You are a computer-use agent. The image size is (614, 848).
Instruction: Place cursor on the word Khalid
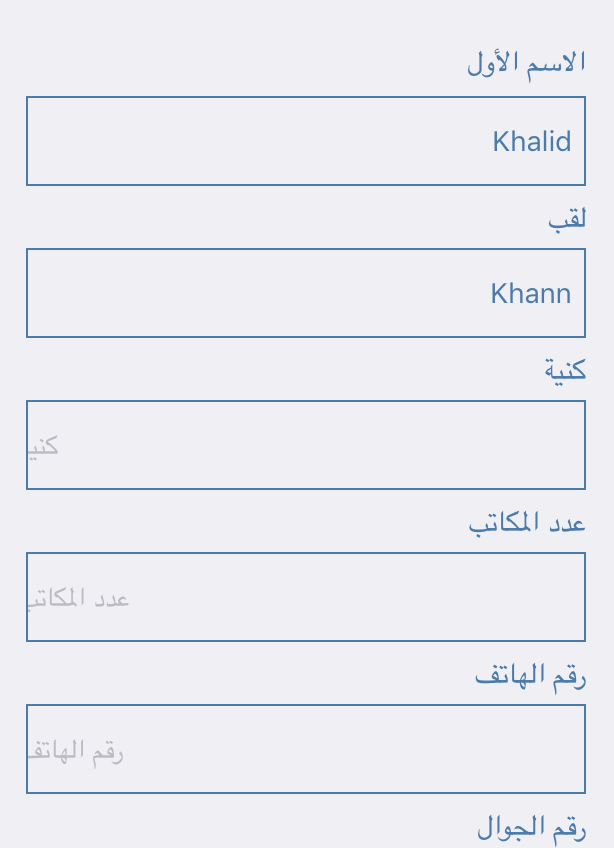pos(532,142)
